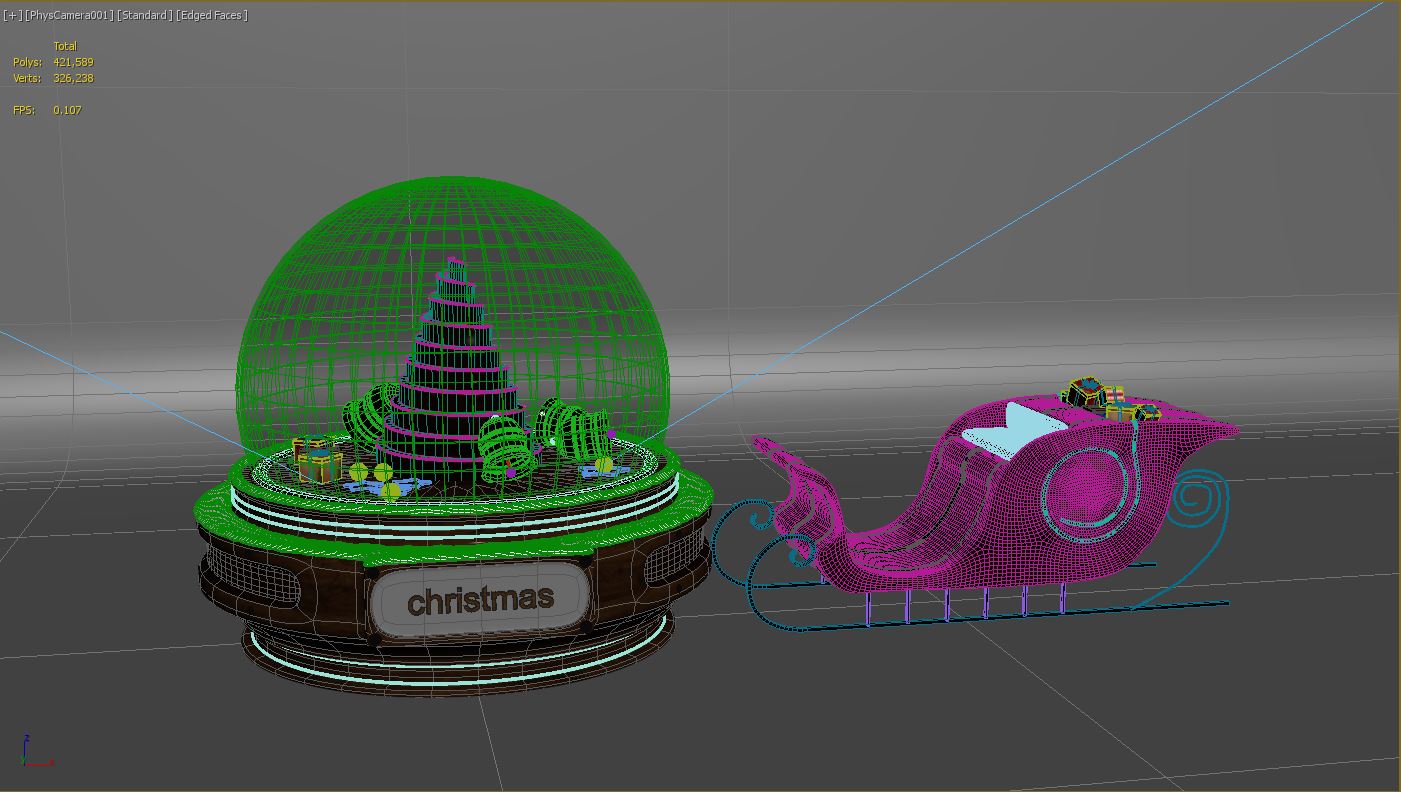The image size is (1401, 792).
Task: Click the 326,238 vertex count value
Action: click(73, 78)
